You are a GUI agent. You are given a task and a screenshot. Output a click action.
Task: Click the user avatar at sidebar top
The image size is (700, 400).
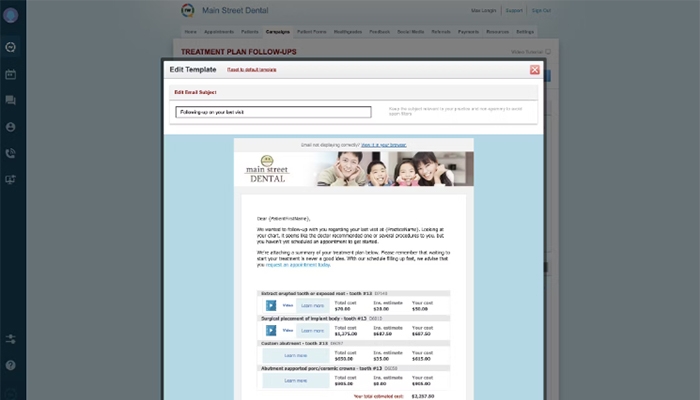10,15
